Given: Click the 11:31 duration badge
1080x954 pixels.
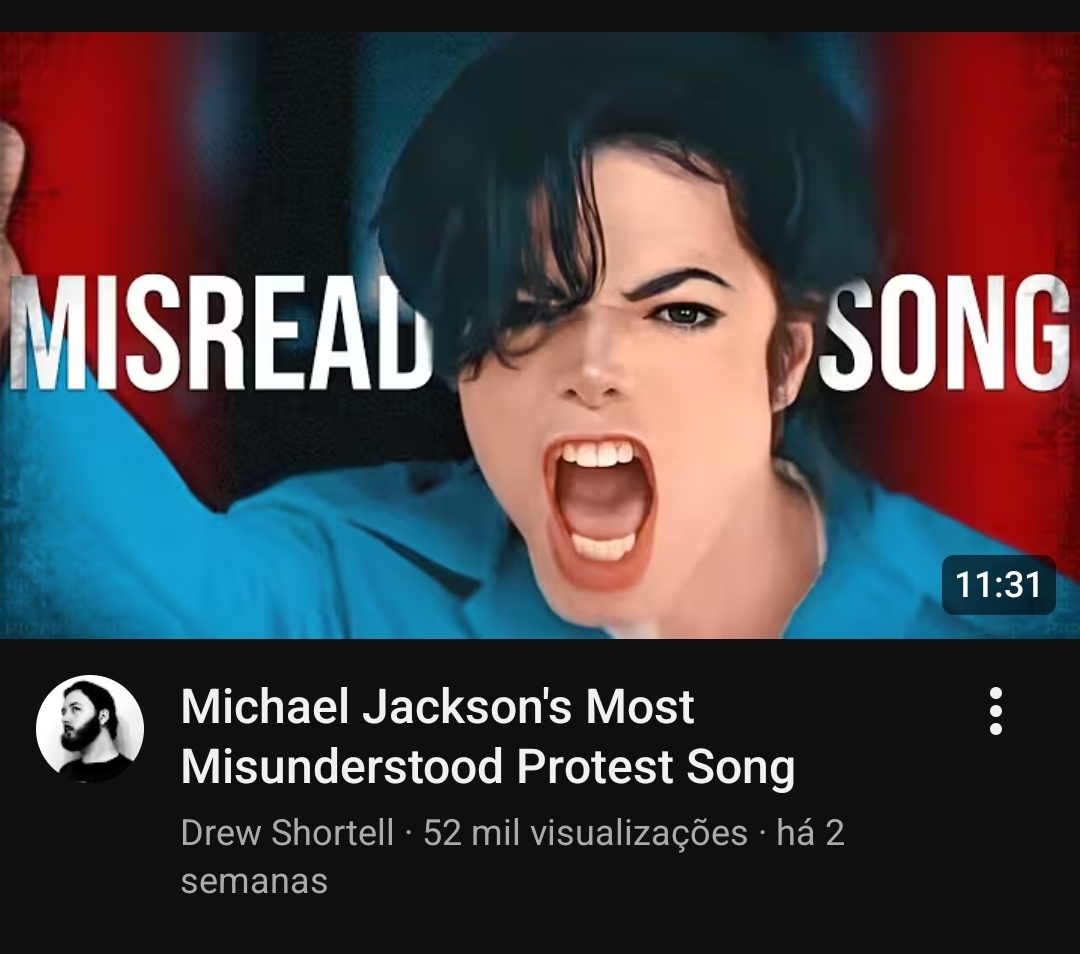Looking at the screenshot, I should [998, 585].
